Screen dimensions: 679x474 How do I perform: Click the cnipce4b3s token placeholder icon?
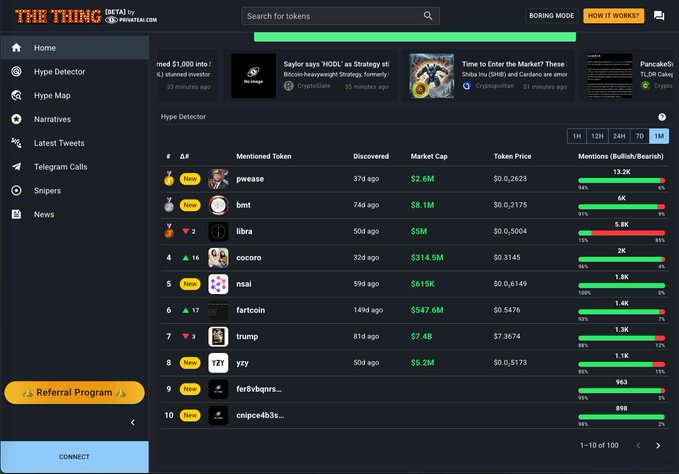point(218,415)
